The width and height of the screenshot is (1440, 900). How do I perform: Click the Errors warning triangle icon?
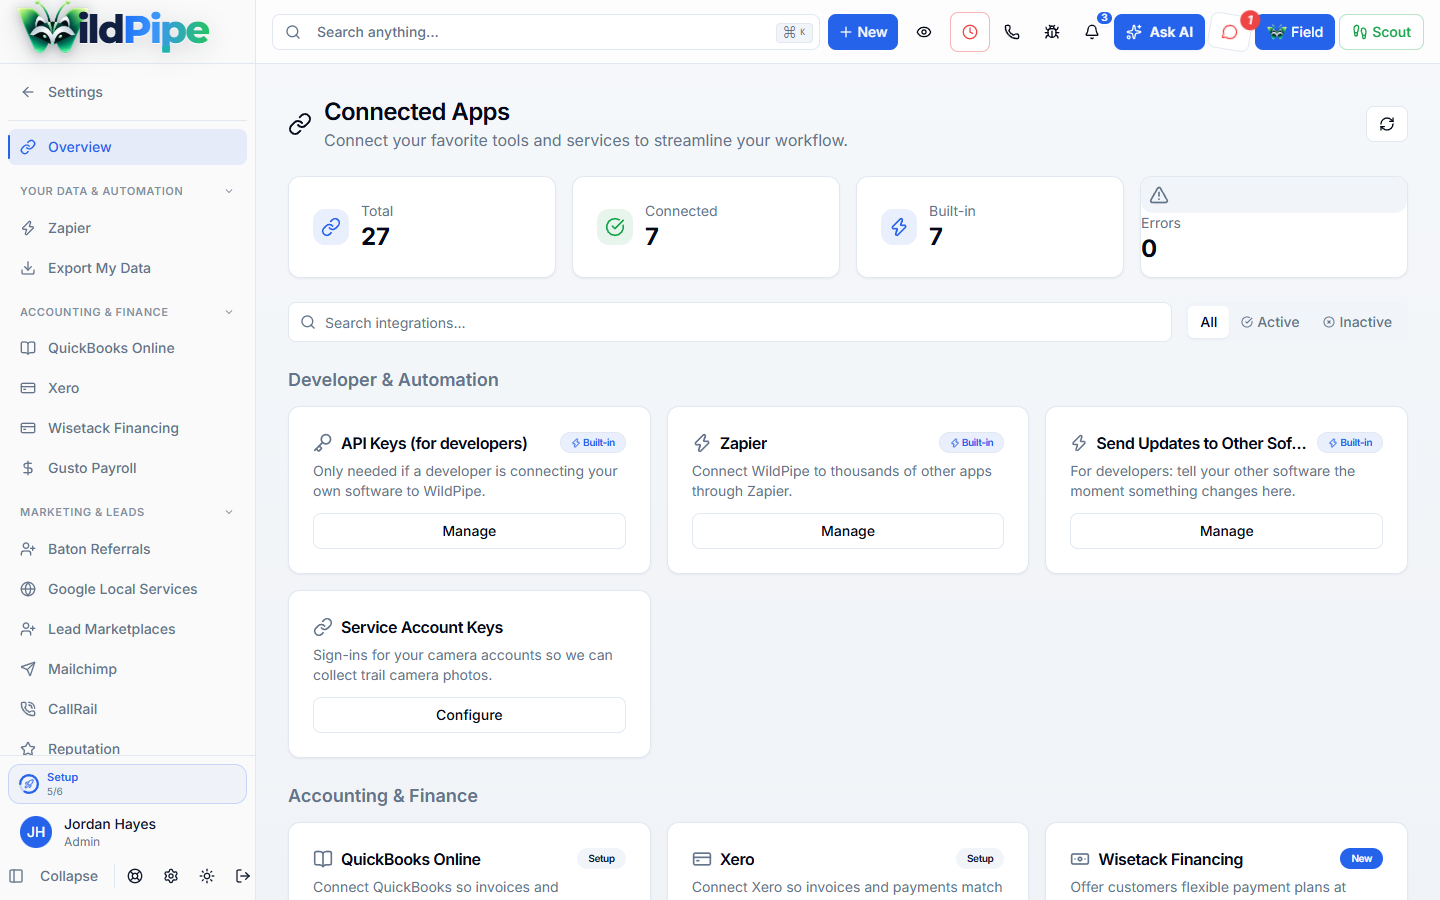click(1159, 195)
